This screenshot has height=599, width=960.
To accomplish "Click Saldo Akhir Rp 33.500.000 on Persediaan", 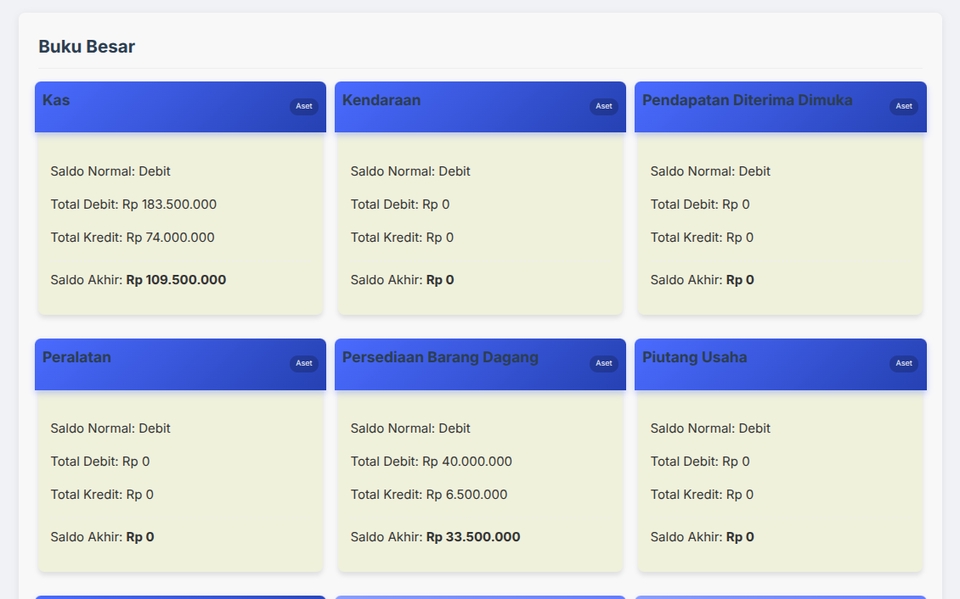I will (x=435, y=537).
